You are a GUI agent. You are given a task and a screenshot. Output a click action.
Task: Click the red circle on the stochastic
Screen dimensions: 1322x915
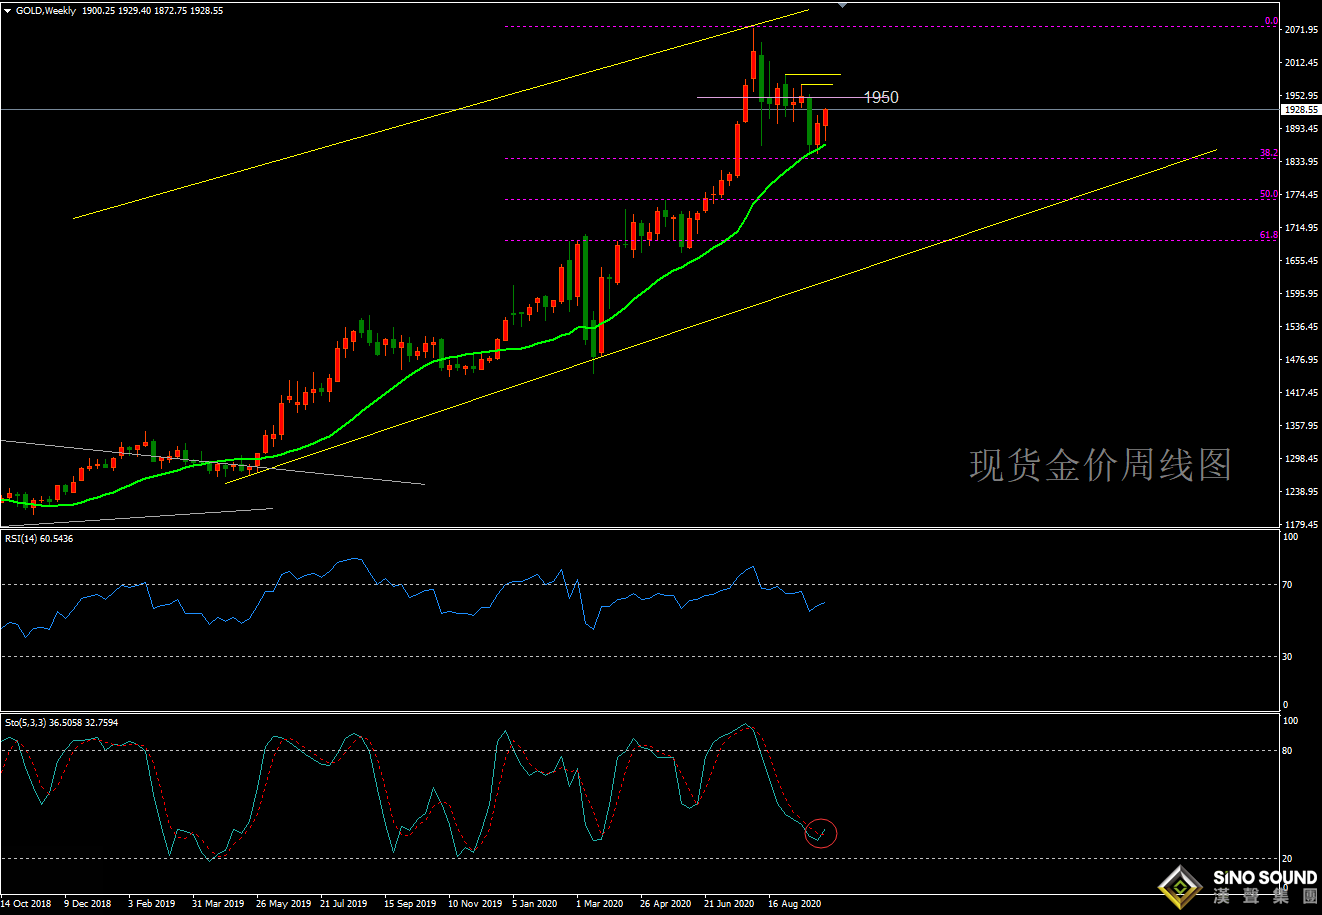[x=820, y=832]
